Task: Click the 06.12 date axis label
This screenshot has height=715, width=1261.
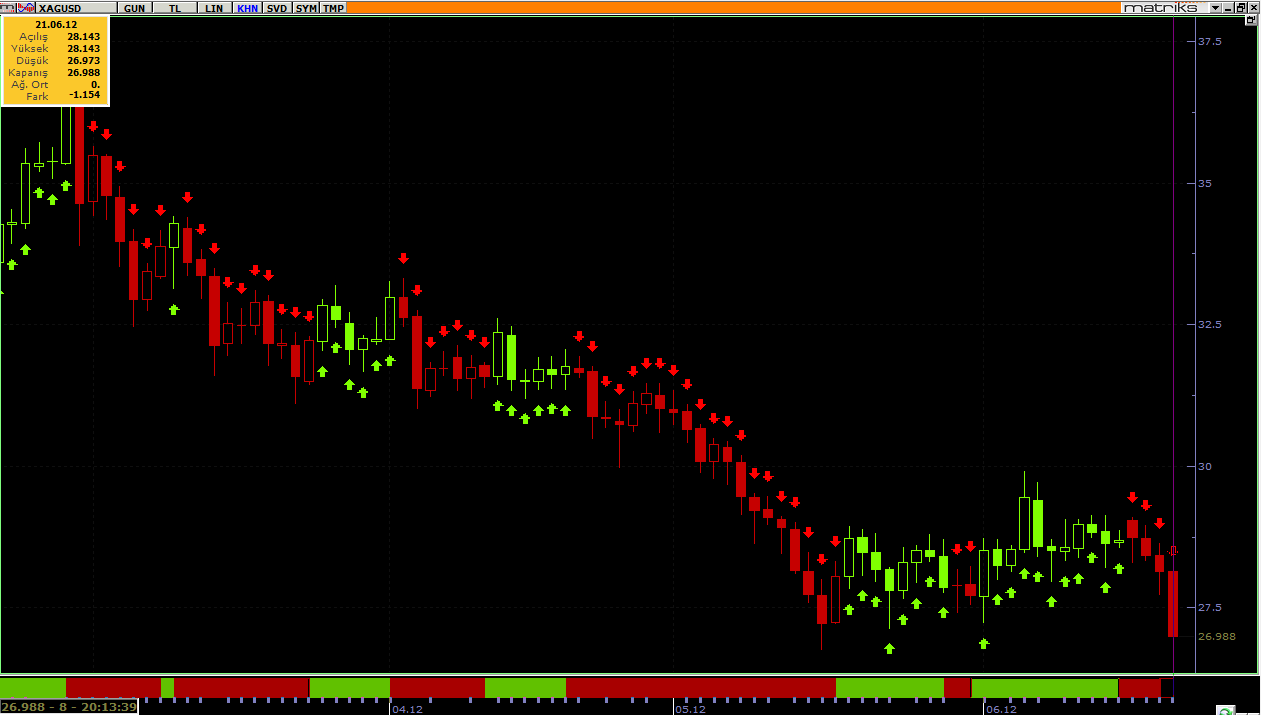Action: (1002, 709)
